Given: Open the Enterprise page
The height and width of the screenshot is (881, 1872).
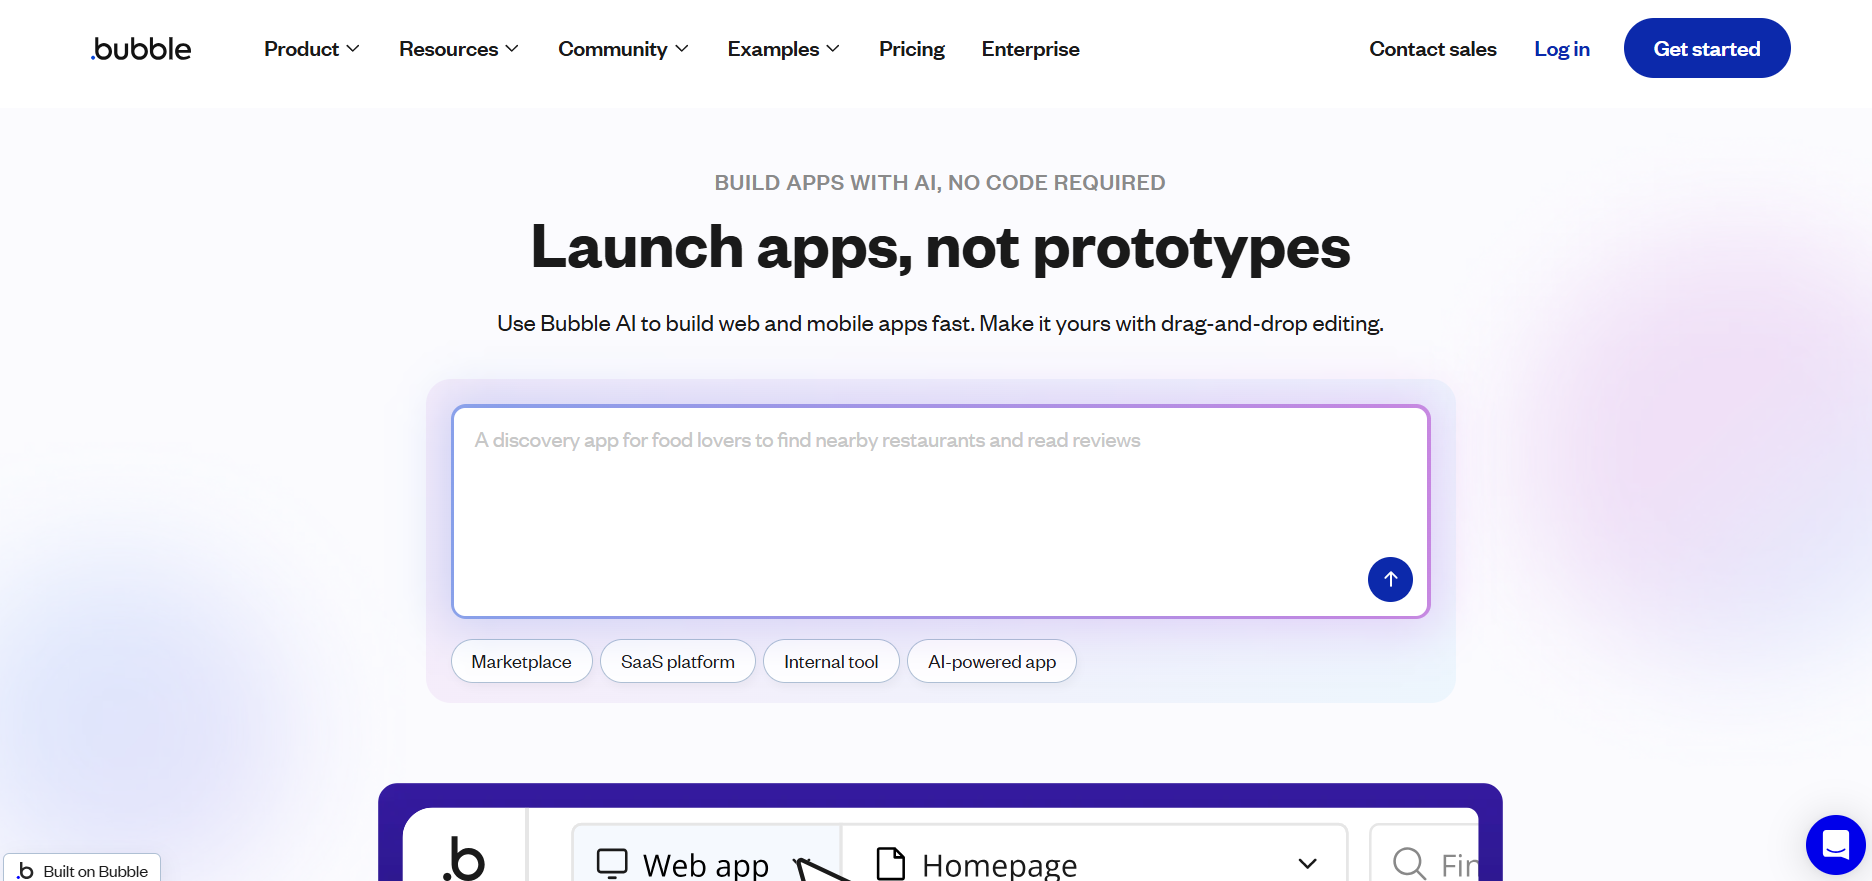Looking at the screenshot, I should (x=1030, y=49).
